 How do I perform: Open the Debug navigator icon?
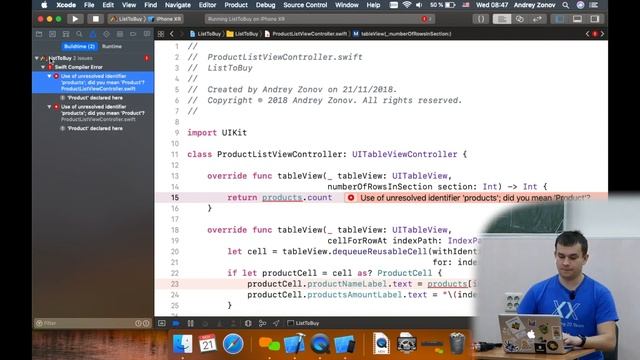(120, 34)
